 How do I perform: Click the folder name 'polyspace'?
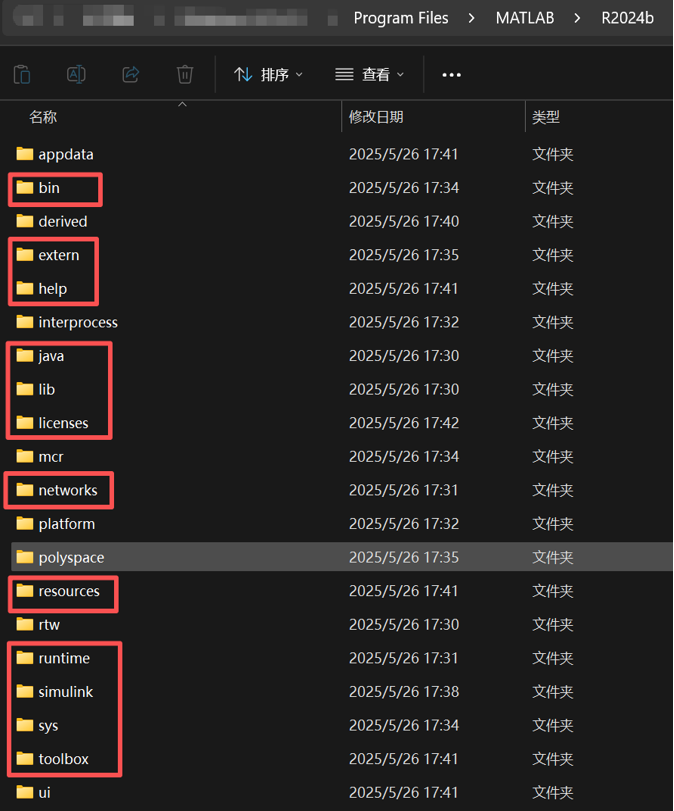click(x=71, y=558)
